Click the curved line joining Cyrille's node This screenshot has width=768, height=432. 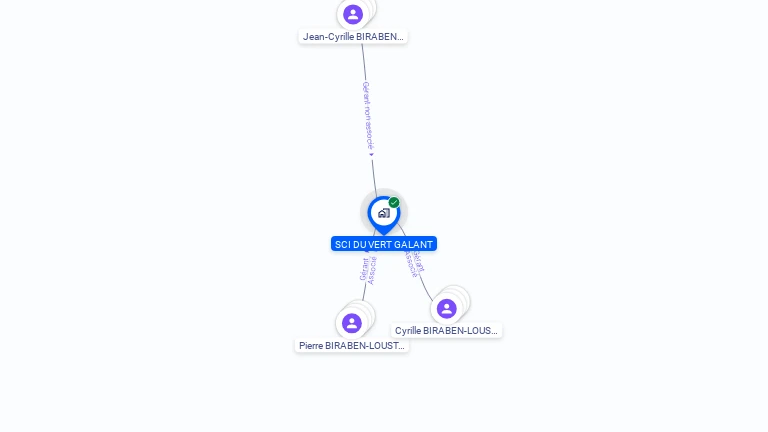point(425,288)
